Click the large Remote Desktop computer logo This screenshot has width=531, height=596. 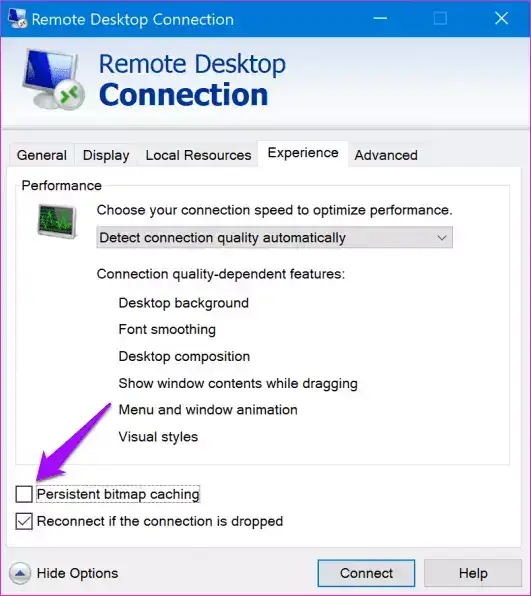click(x=54, y=79)
